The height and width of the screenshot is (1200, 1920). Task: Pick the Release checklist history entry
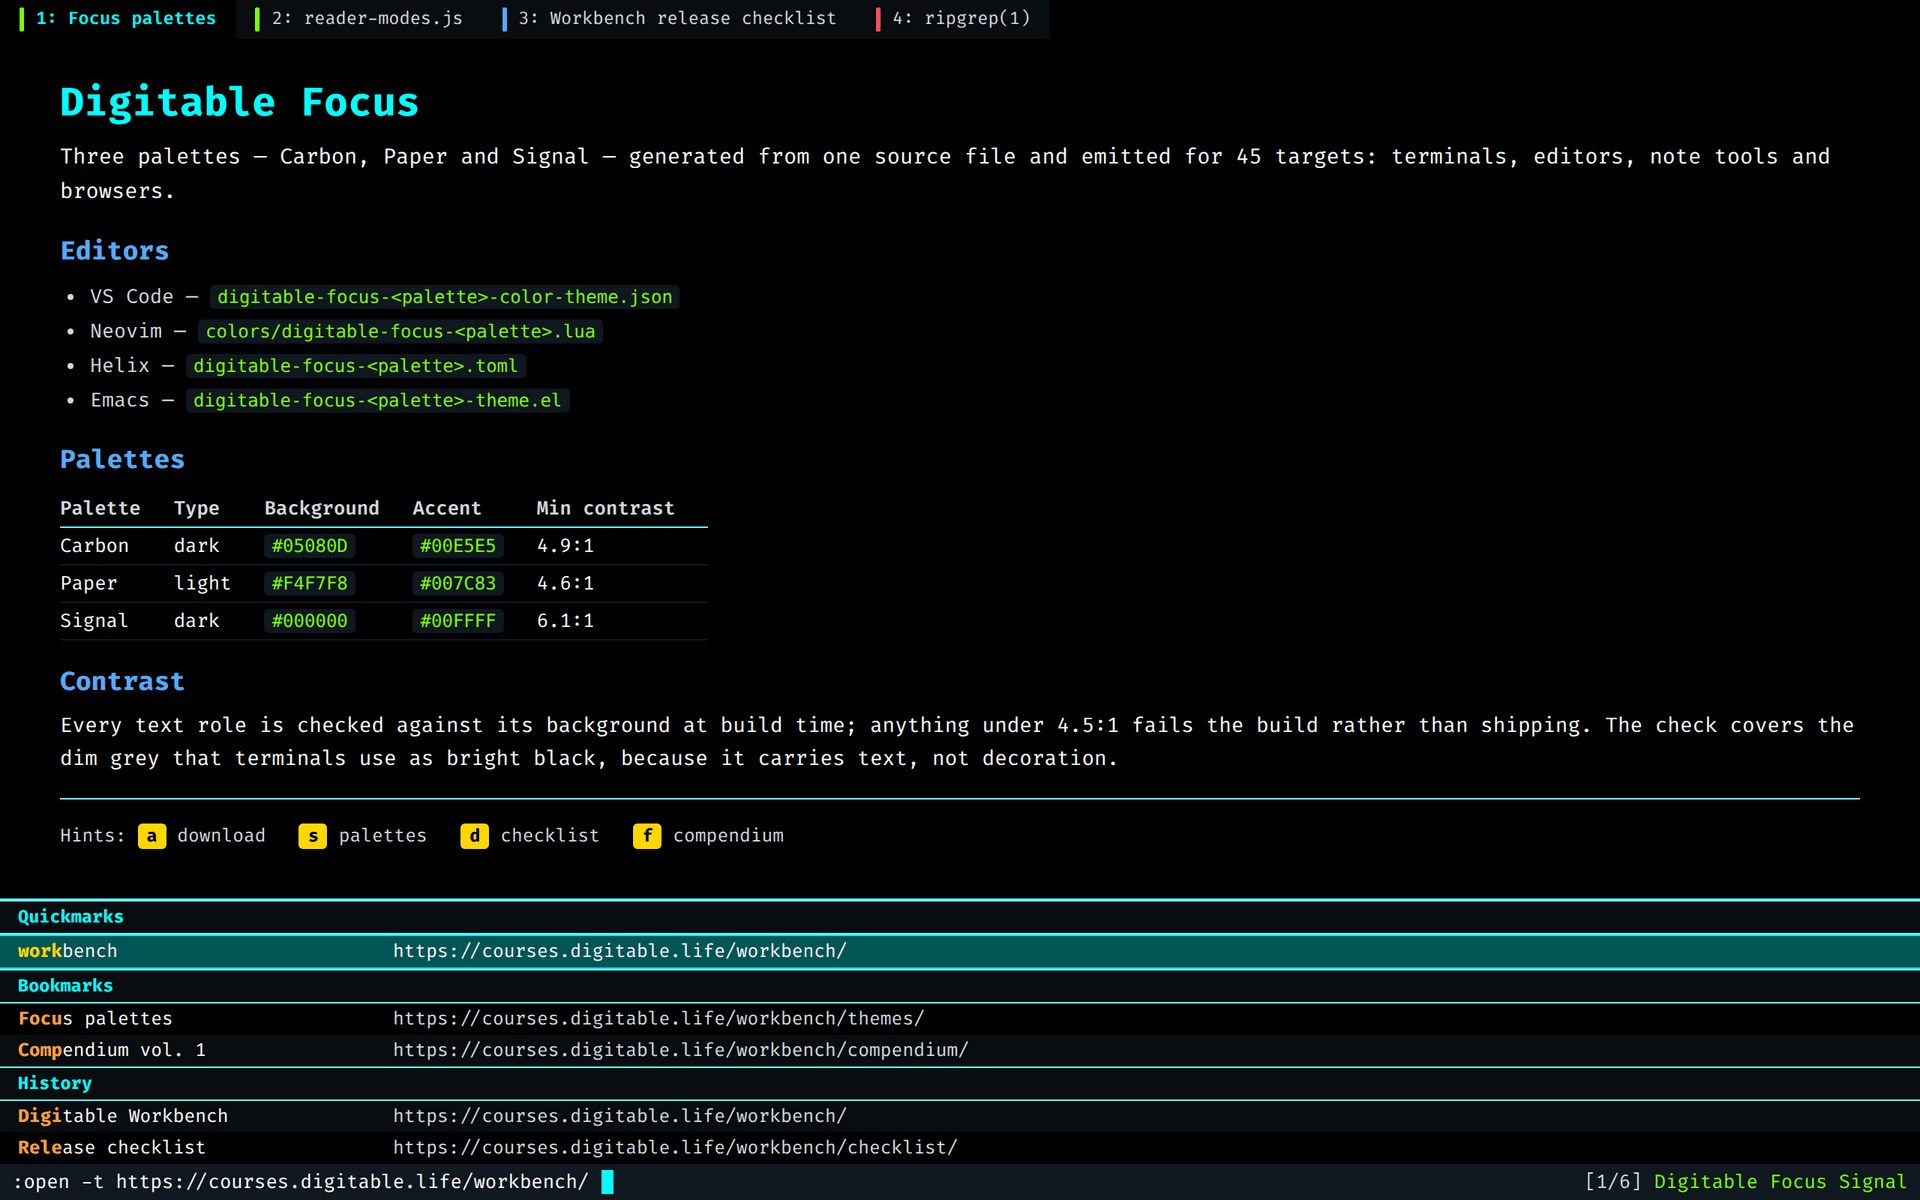pos(960,1148)
